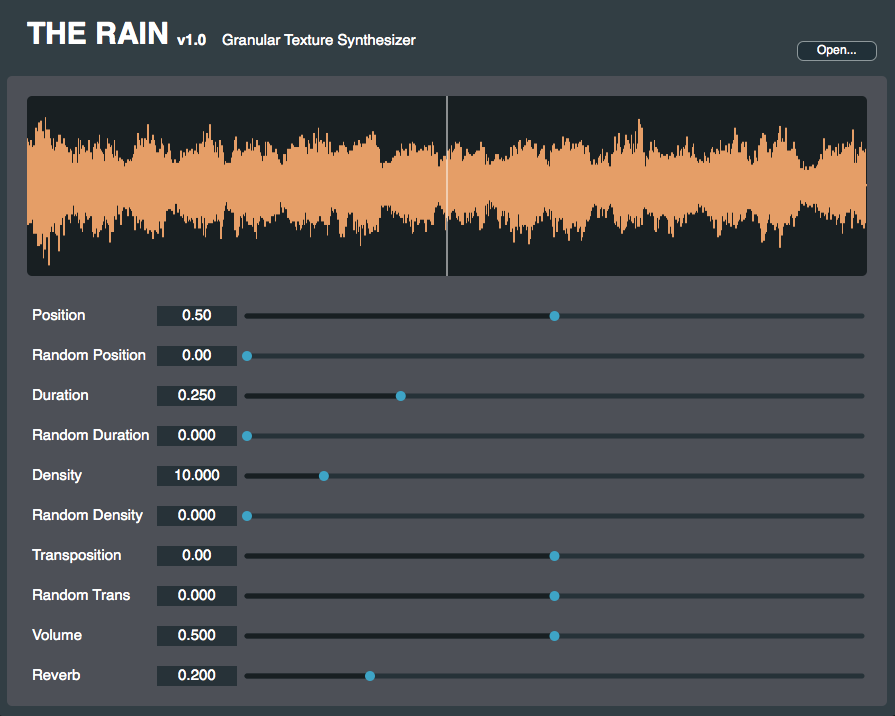The width and height of the screenshot is (895, 716).
Task: Select the Density value field 10.000
Action: [197, 476]
